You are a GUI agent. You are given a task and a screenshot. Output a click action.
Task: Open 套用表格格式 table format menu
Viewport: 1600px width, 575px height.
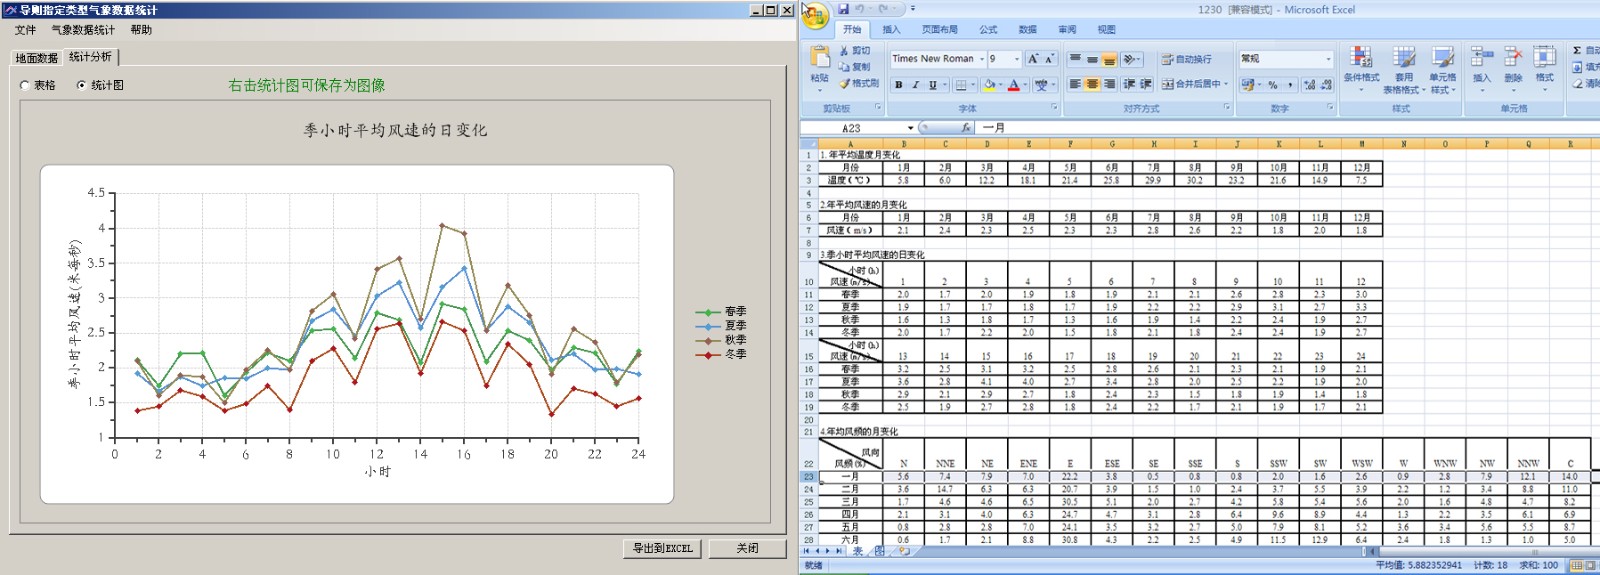(x=1404, y=70)
